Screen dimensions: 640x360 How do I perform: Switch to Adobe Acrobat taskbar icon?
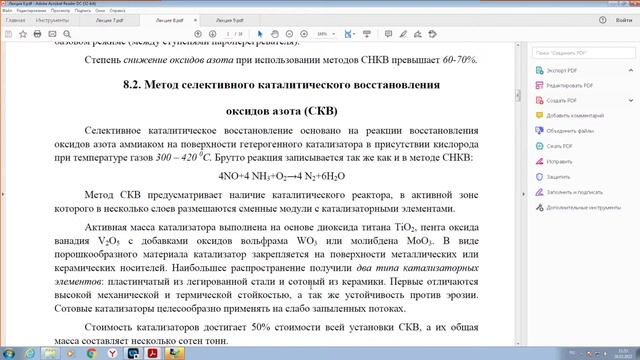coord(153,353)
